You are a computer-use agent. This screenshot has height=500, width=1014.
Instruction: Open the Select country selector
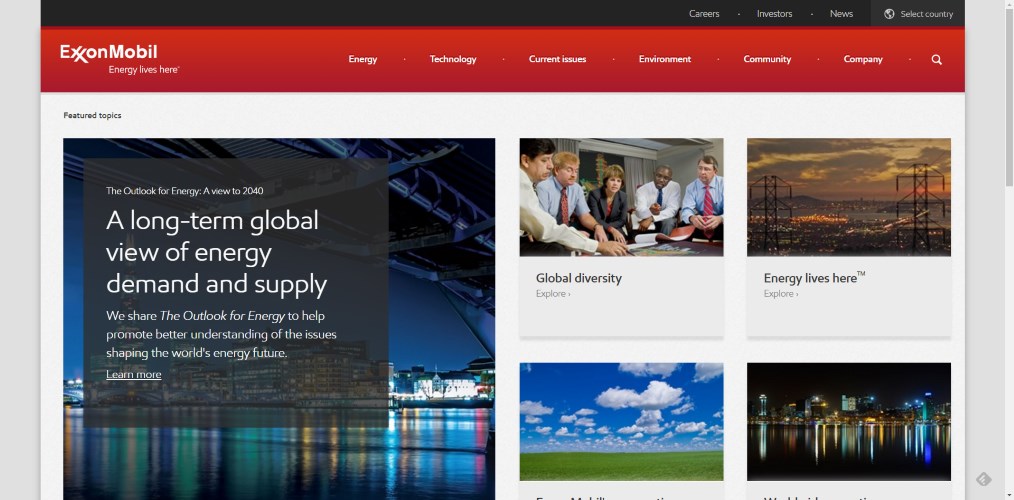tap(918, 14)
